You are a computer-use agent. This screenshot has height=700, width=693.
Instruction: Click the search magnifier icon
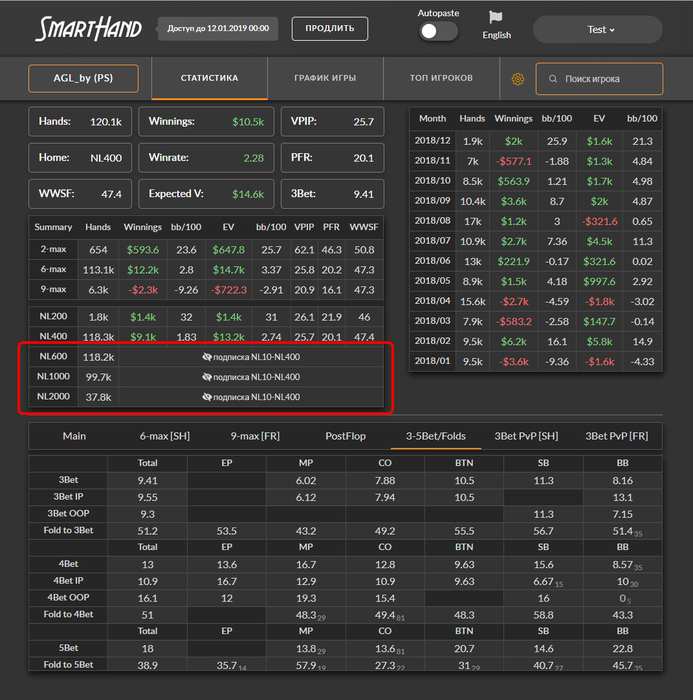coord(553,79)
